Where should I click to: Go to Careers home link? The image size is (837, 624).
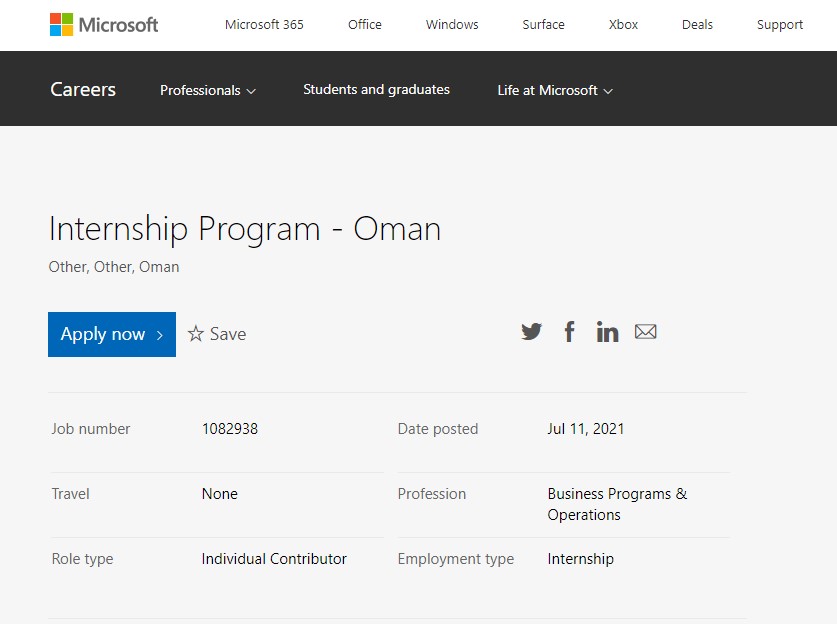(83, 89)
